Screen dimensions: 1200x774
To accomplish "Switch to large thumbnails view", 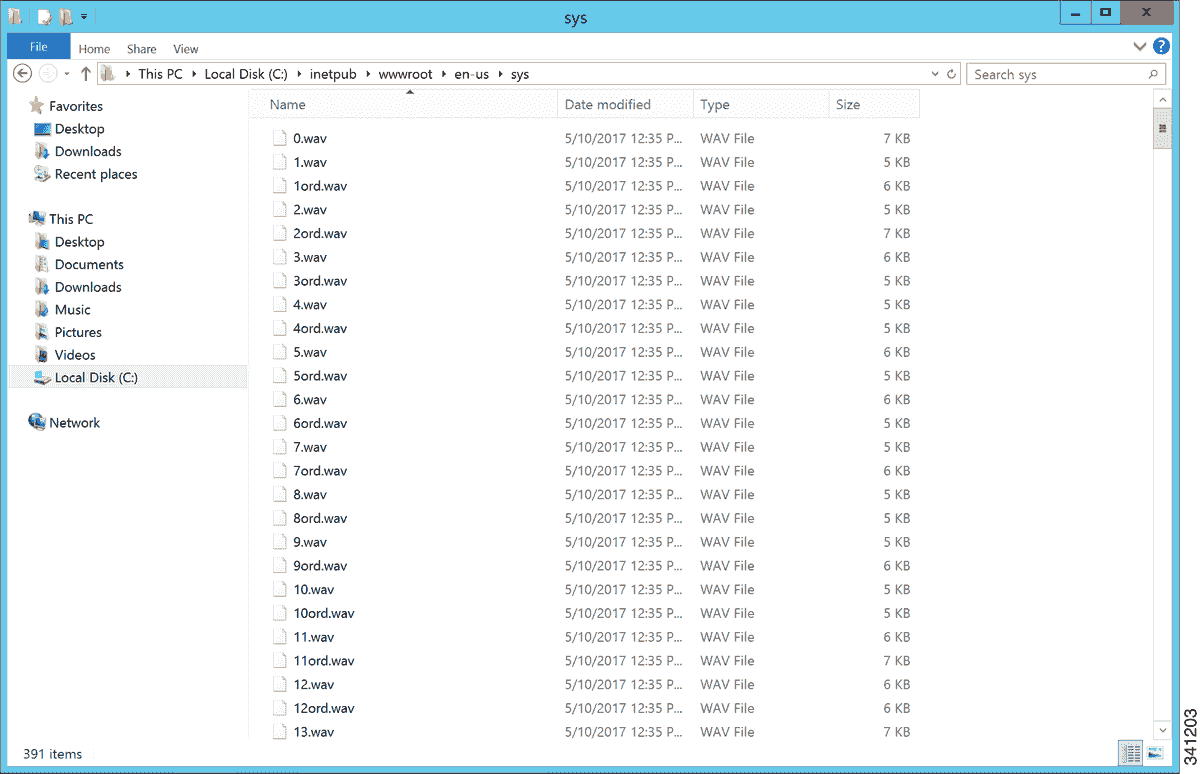I will click(1156, 753).
